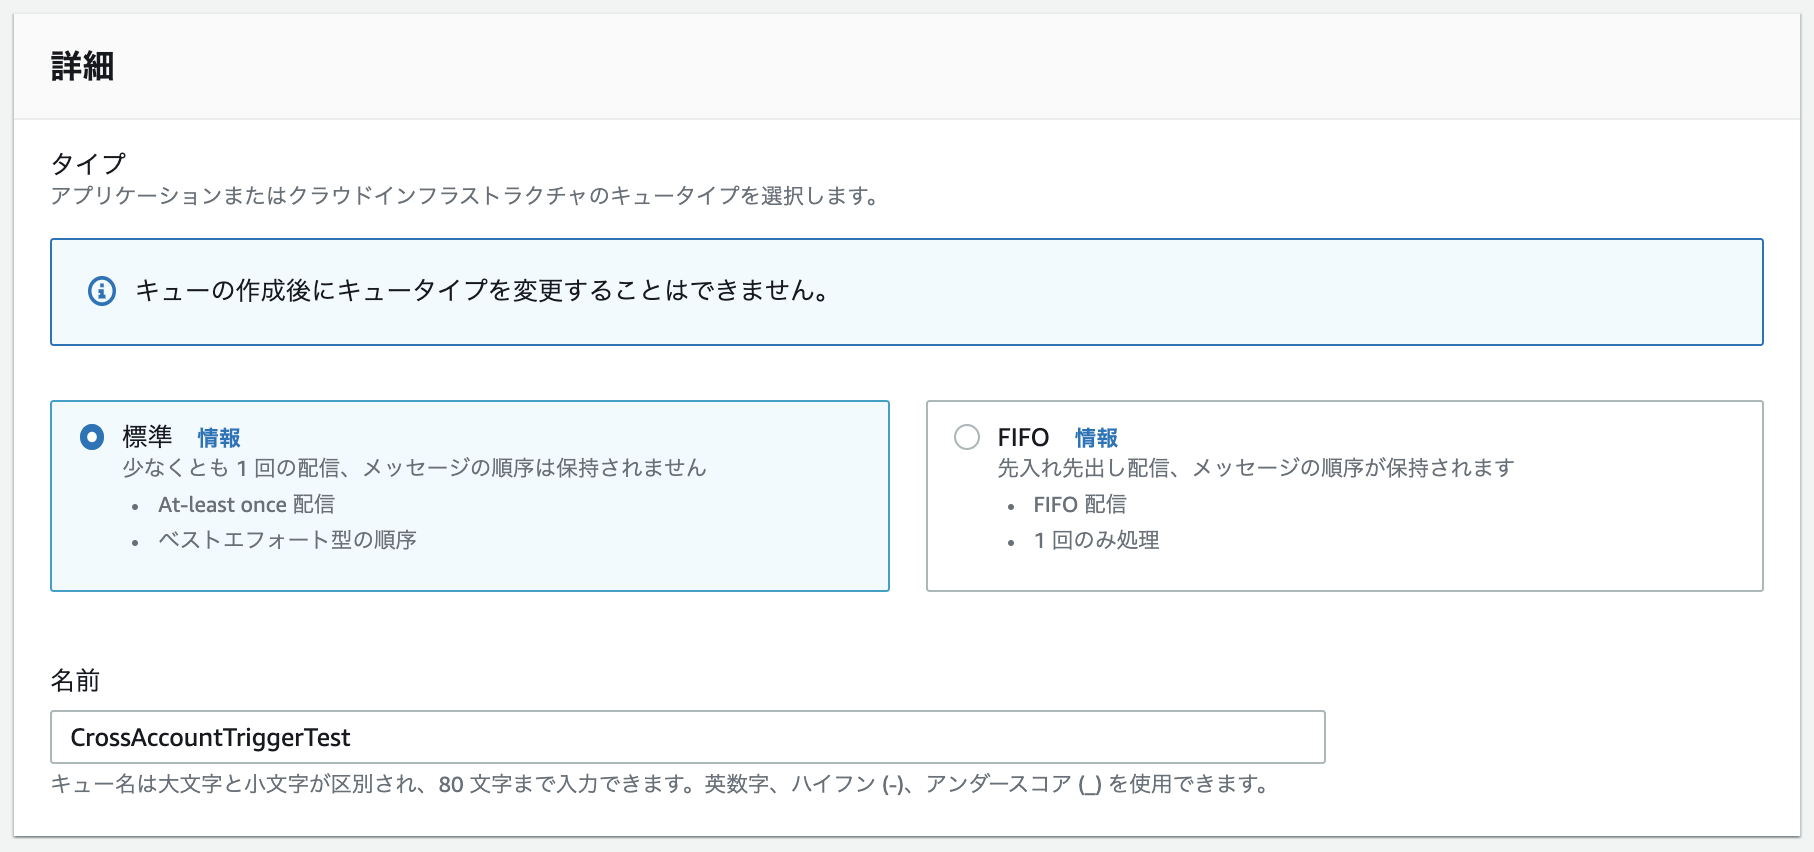Screen dimensions: 1814x852
Task: Click the CrossAccountTriggerTest text in the name box
Action: coord(208,737)
